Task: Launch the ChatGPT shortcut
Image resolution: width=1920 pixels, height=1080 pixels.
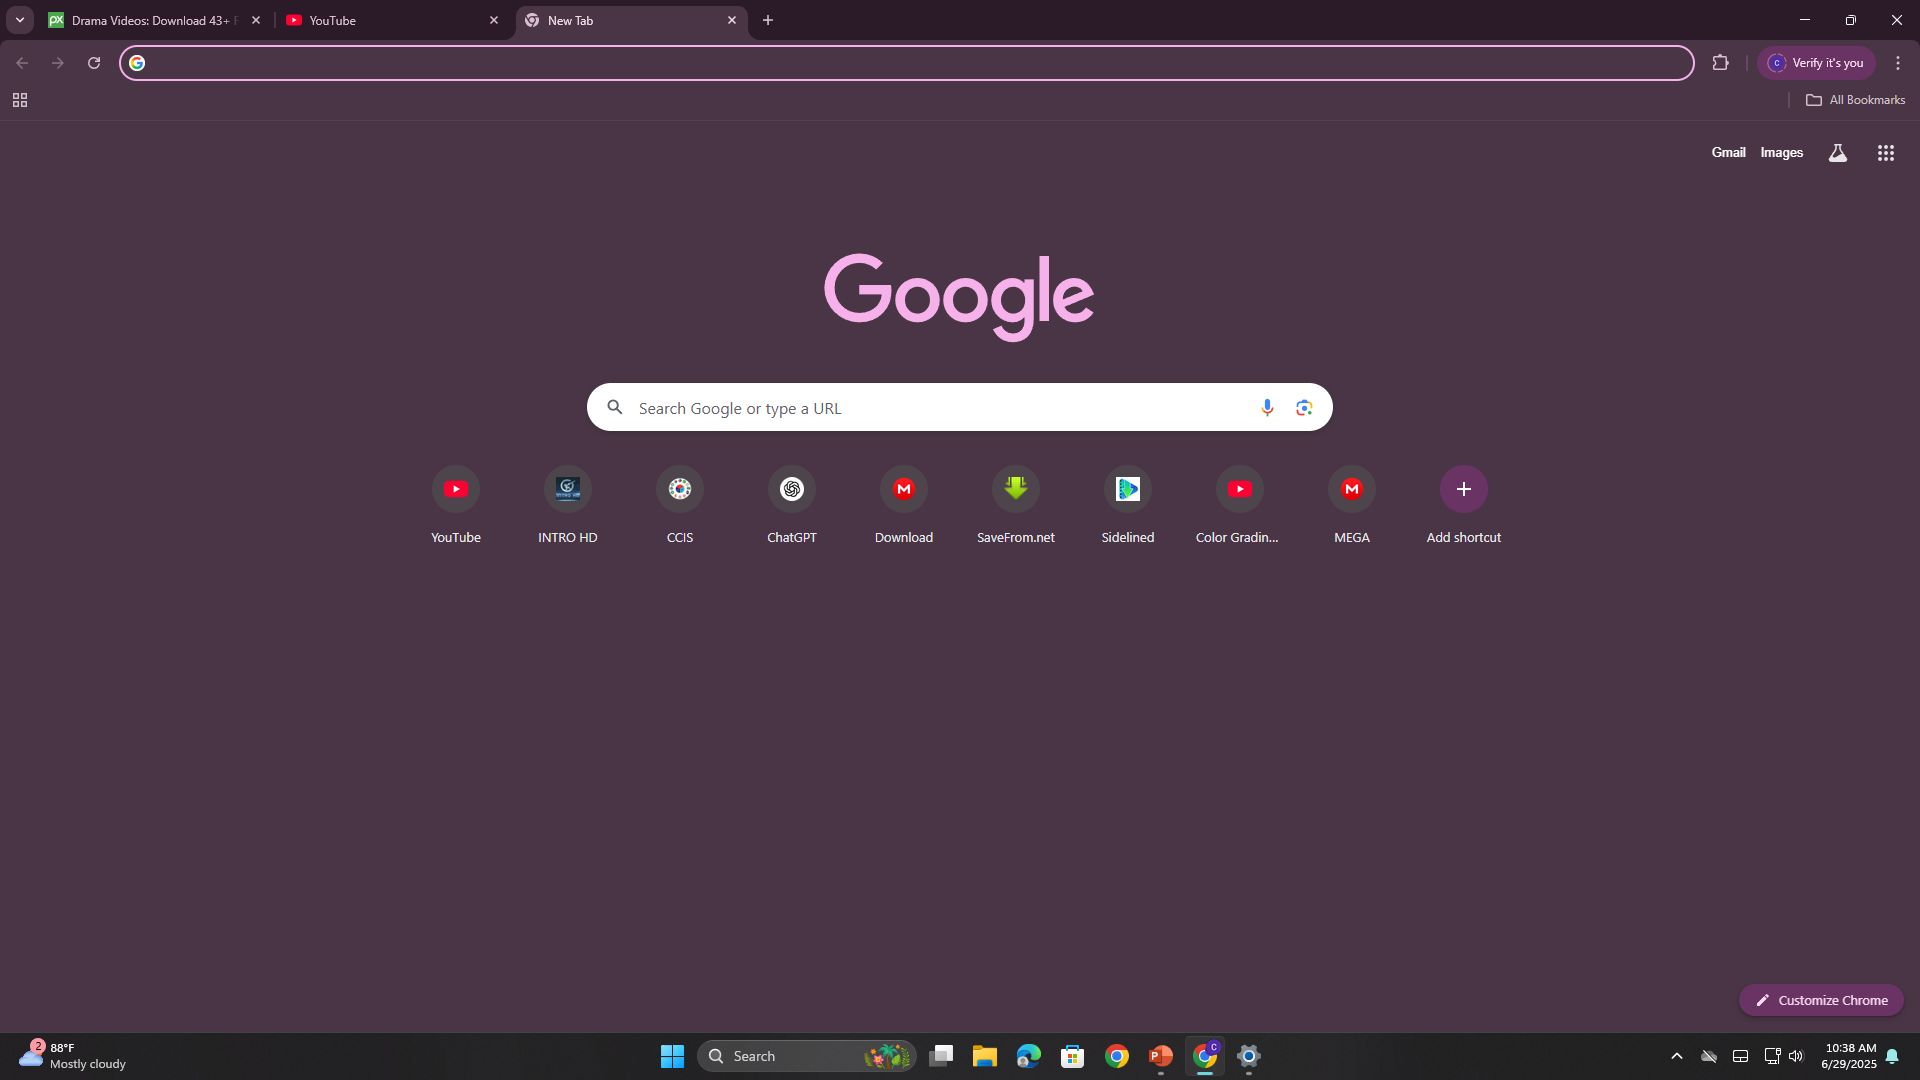Action: point(792,505)
